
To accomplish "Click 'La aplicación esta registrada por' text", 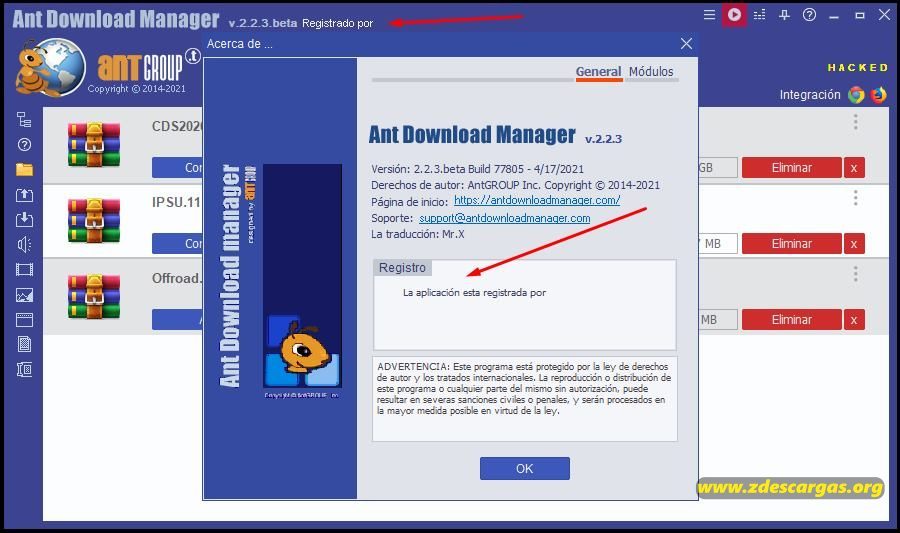I will coord(474,293).
